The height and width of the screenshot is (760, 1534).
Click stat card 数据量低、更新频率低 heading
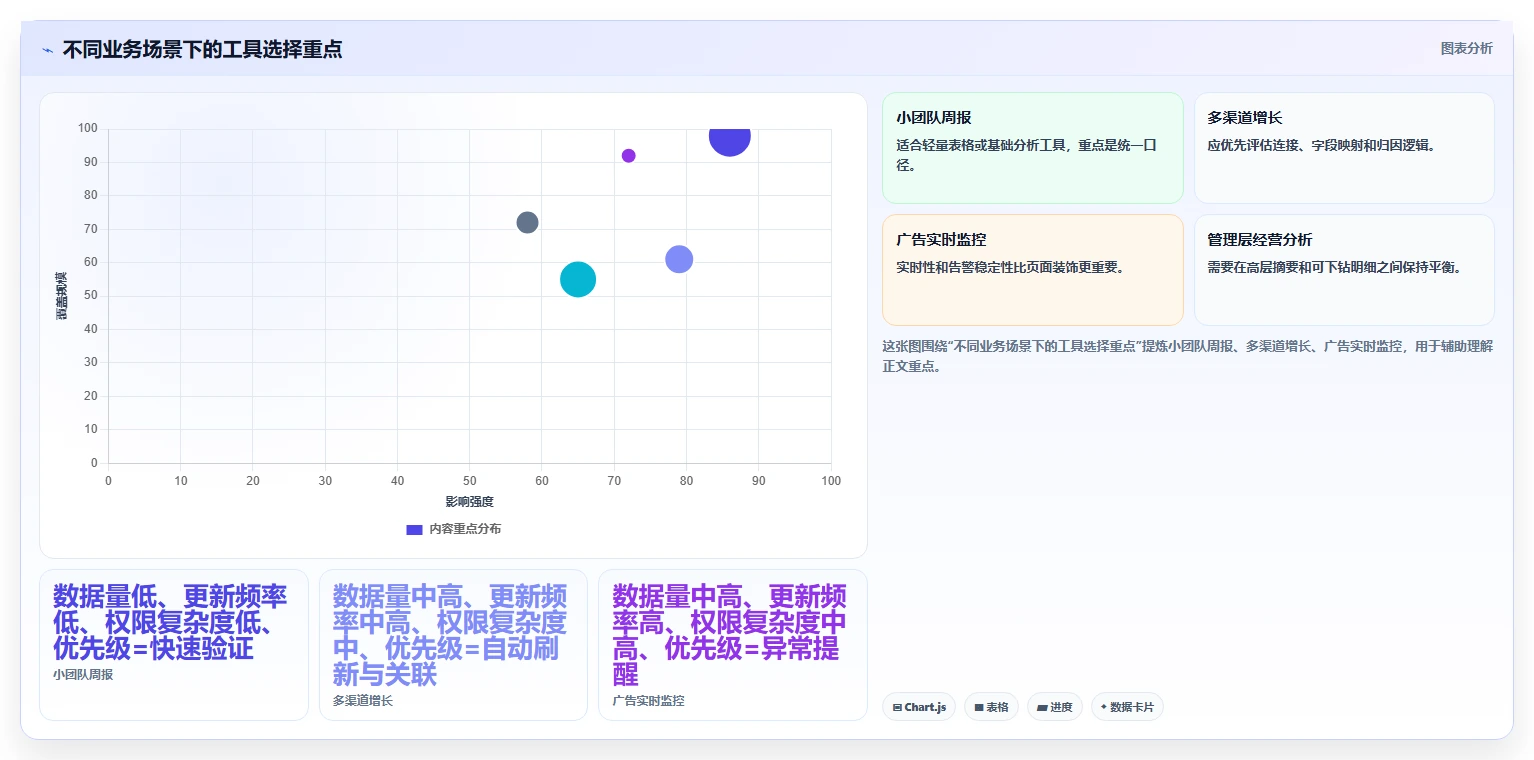170,623
